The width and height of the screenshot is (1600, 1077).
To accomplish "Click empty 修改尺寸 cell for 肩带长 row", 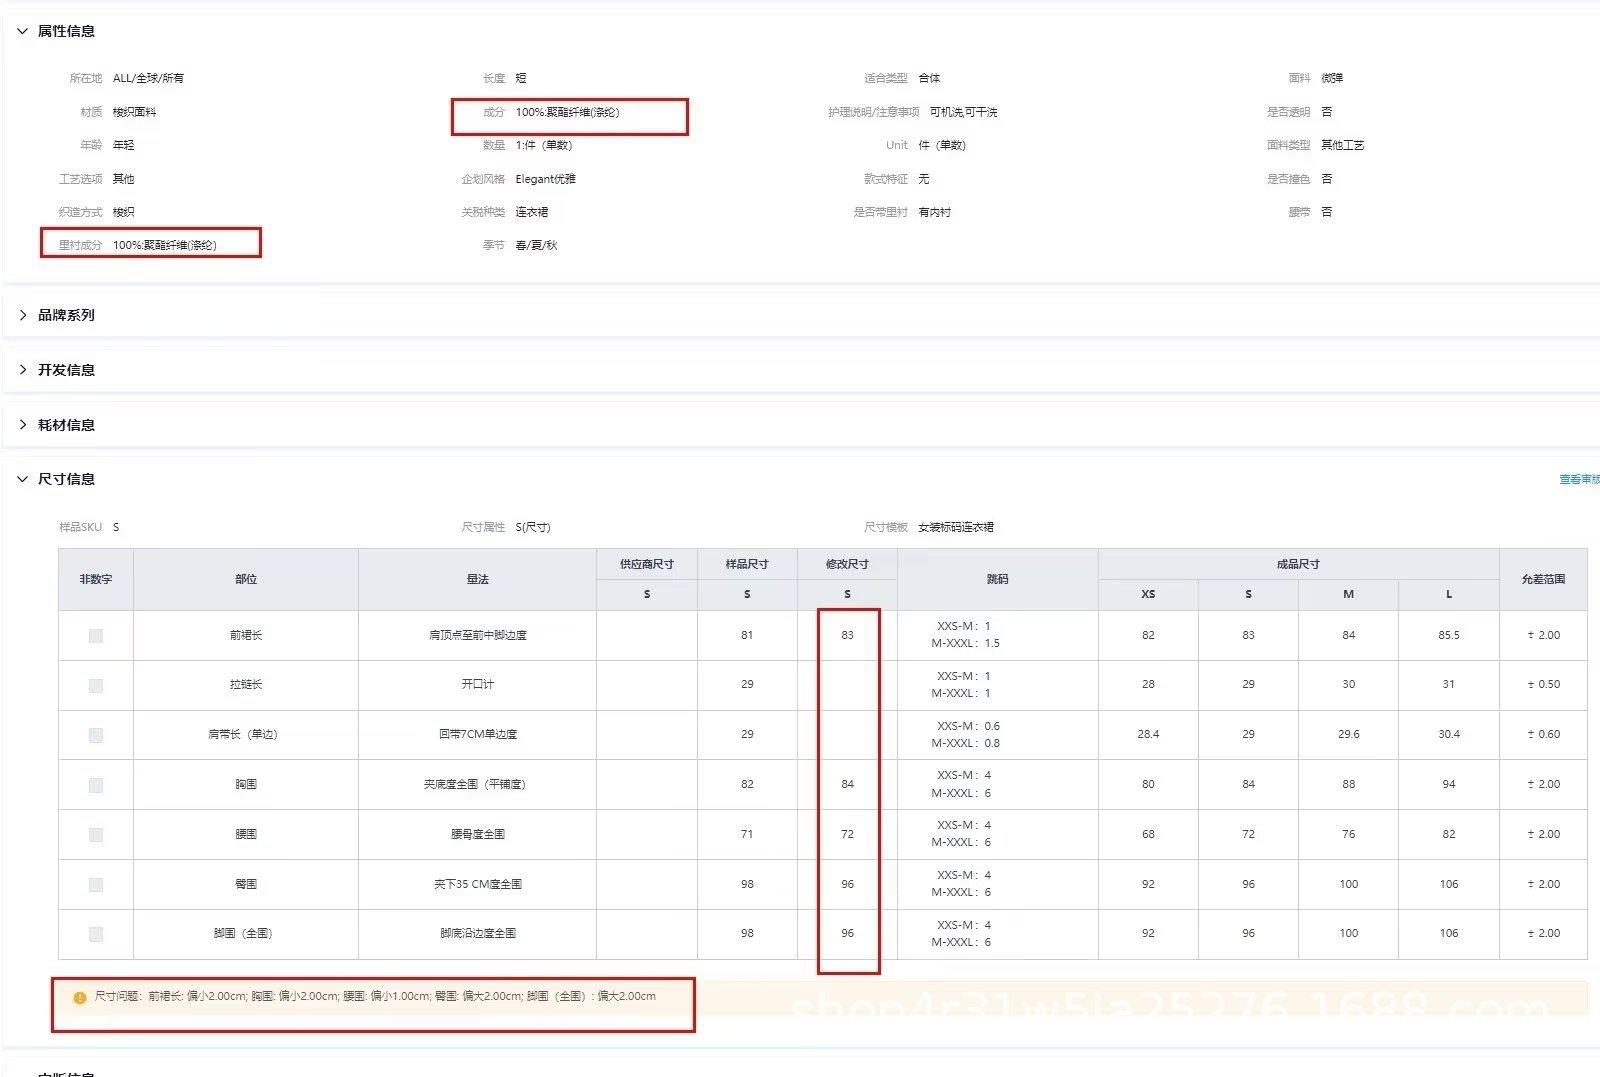I will (x=847, y=735).
